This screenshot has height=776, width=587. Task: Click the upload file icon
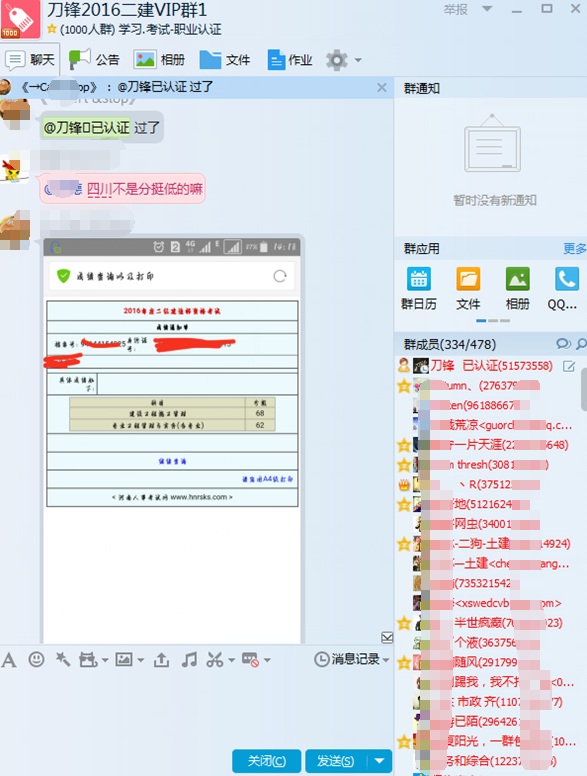point(161,659)
